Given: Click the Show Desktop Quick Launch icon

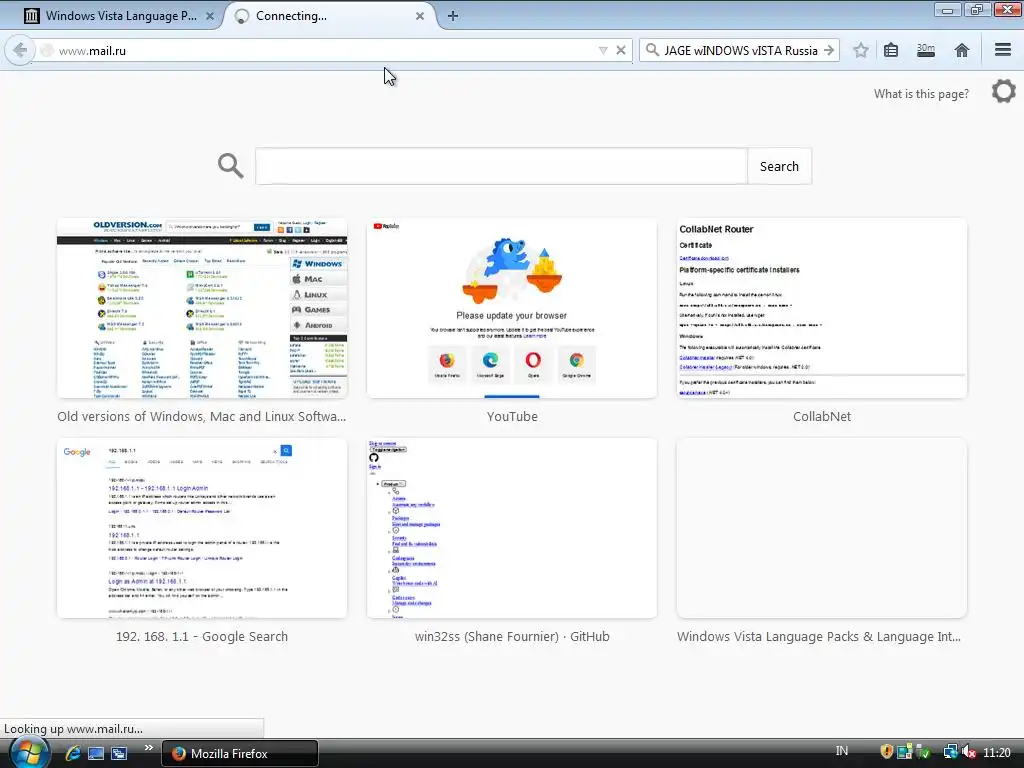Looking at the screenshot, I should (x=96, y=753).
